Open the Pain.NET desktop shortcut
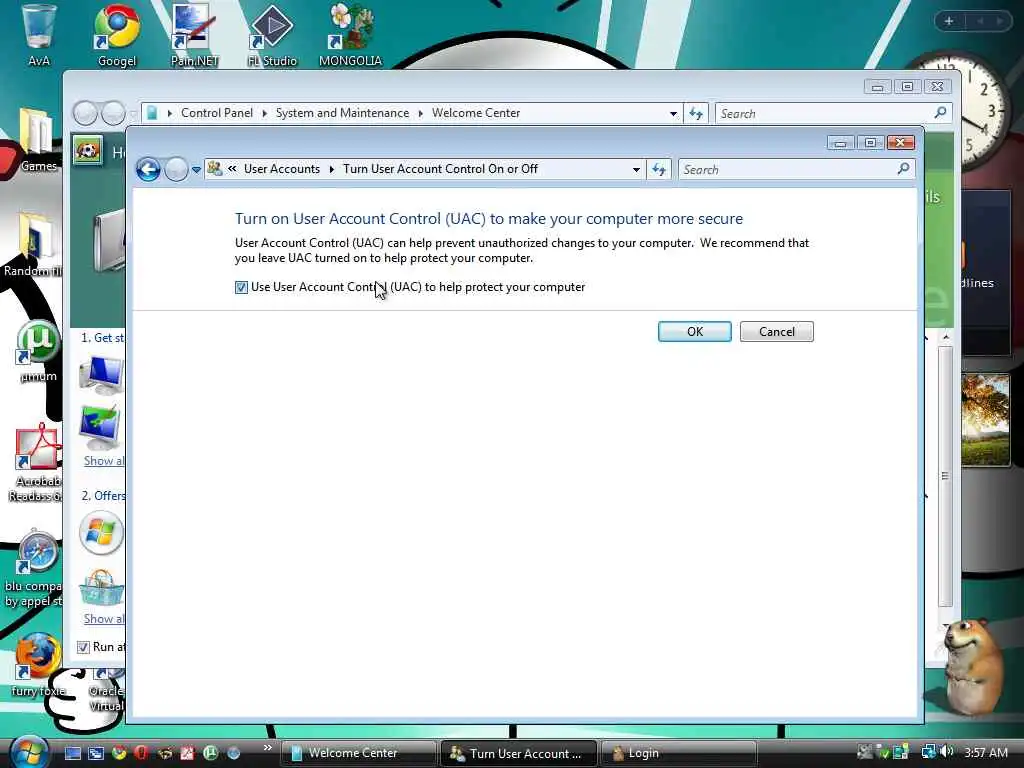The height and width of the screenshot is (768, 1024). point(195,36)
